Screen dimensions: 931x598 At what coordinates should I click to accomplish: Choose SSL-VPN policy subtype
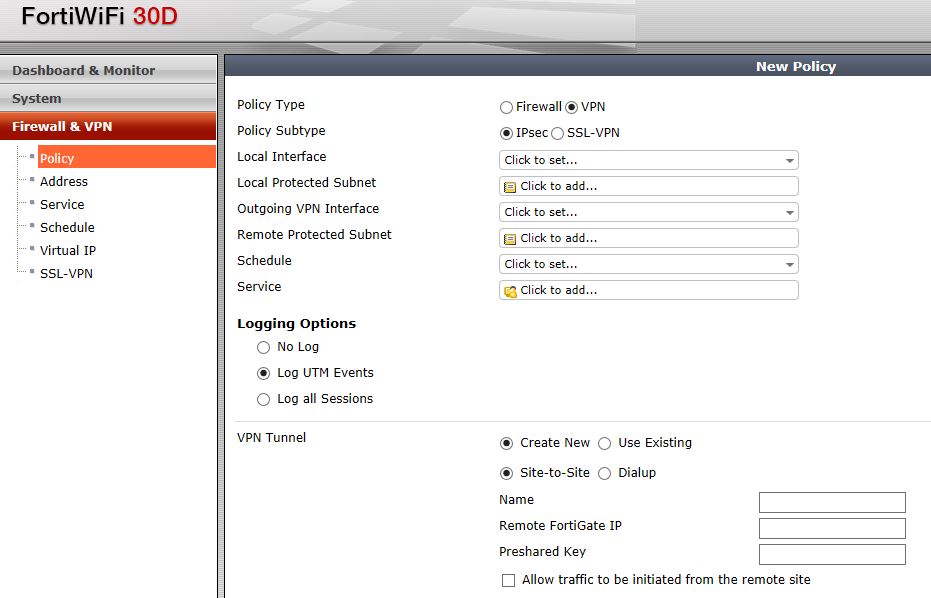(557, 134)
